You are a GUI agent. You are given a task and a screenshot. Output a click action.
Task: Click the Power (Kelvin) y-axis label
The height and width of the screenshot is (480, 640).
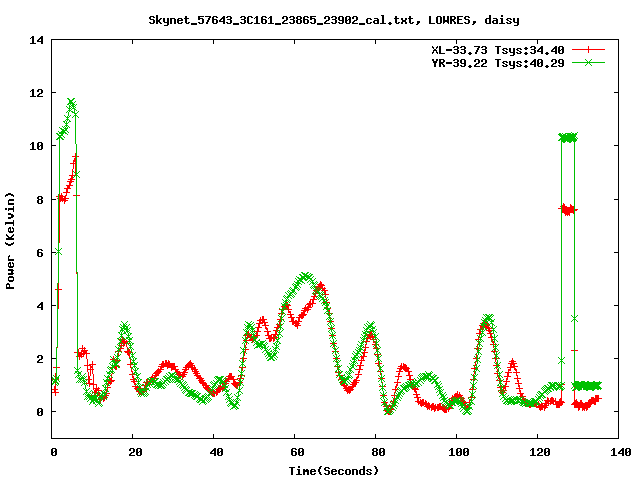click(10, 241)
